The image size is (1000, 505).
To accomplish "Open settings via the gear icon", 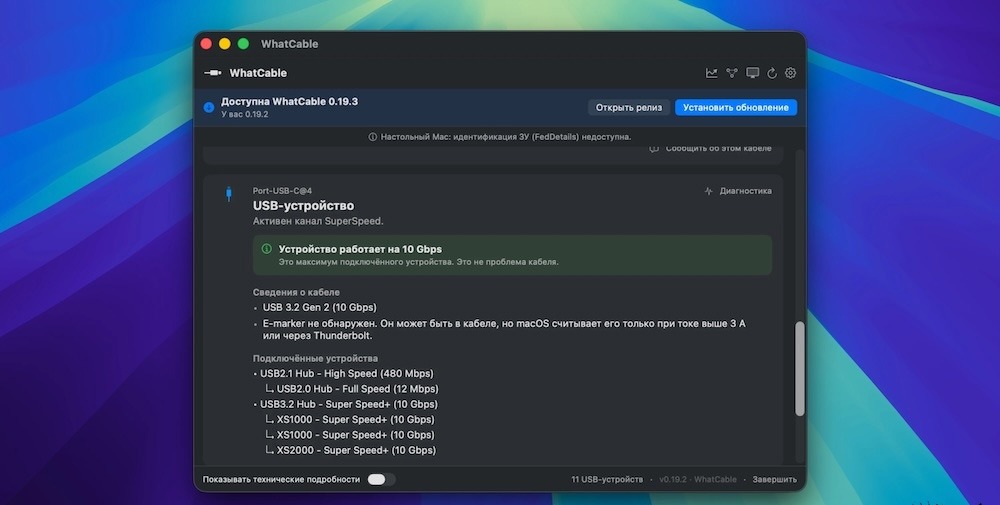I will 790,73.
